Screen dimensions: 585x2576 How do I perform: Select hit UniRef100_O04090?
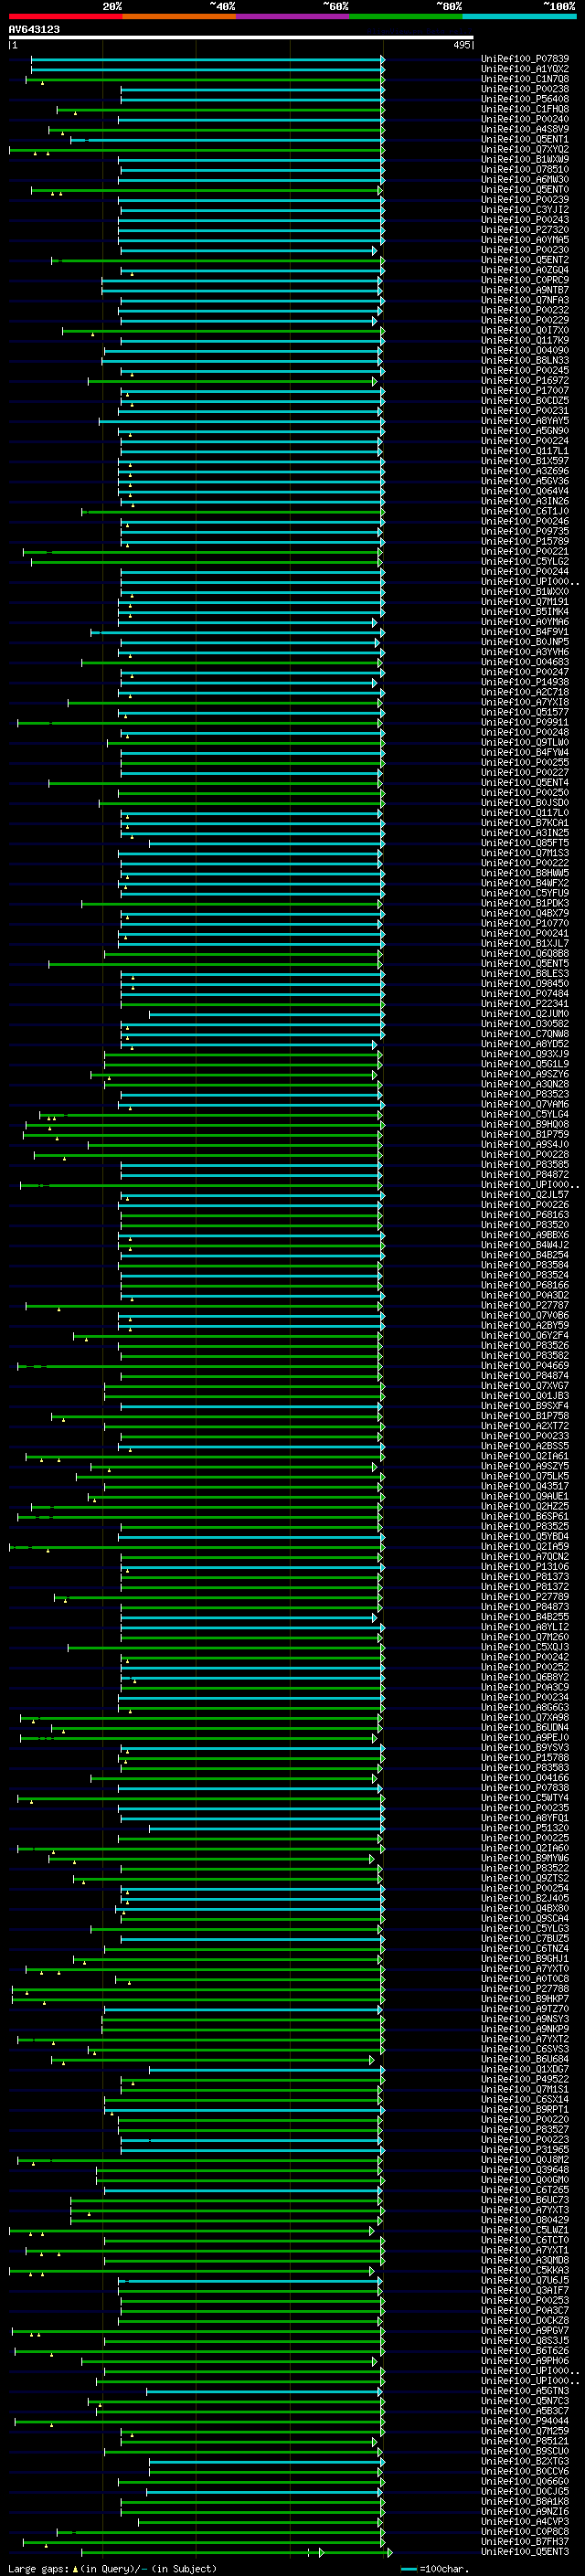point(525,350)
